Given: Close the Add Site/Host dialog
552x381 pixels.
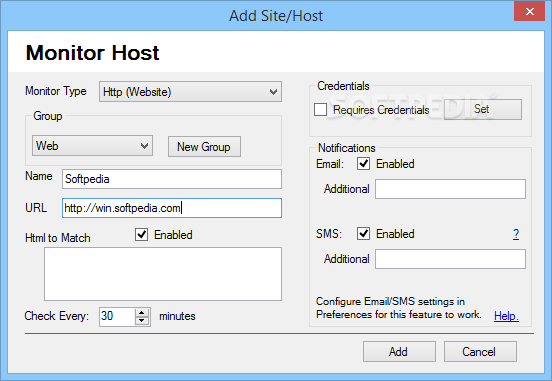Looking at the screenshot, I should coord(529,11).
